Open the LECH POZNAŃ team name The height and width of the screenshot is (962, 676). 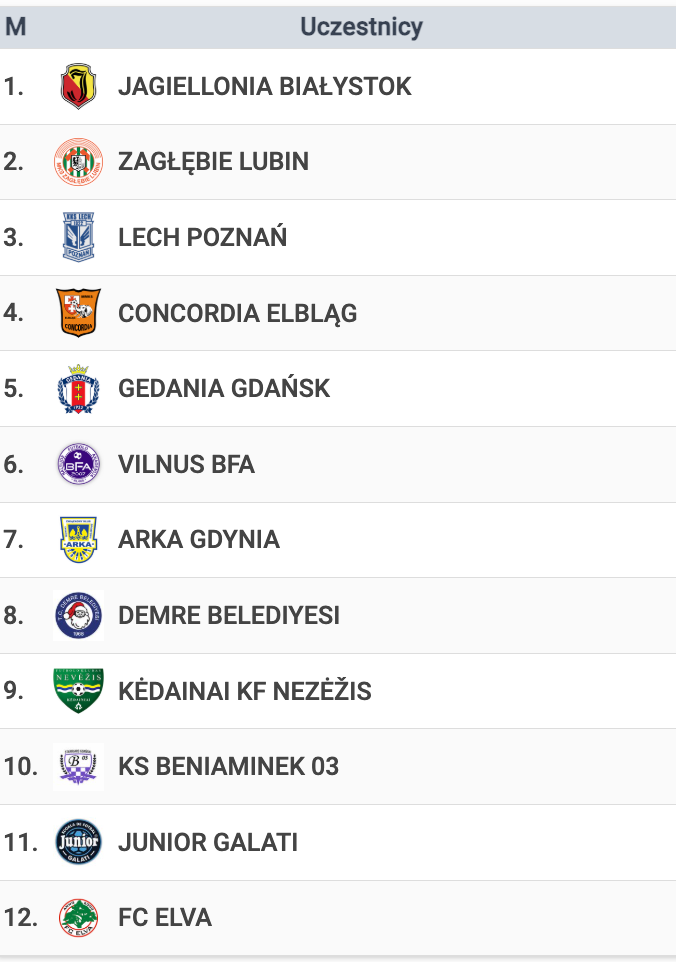[x=202, y=237]
